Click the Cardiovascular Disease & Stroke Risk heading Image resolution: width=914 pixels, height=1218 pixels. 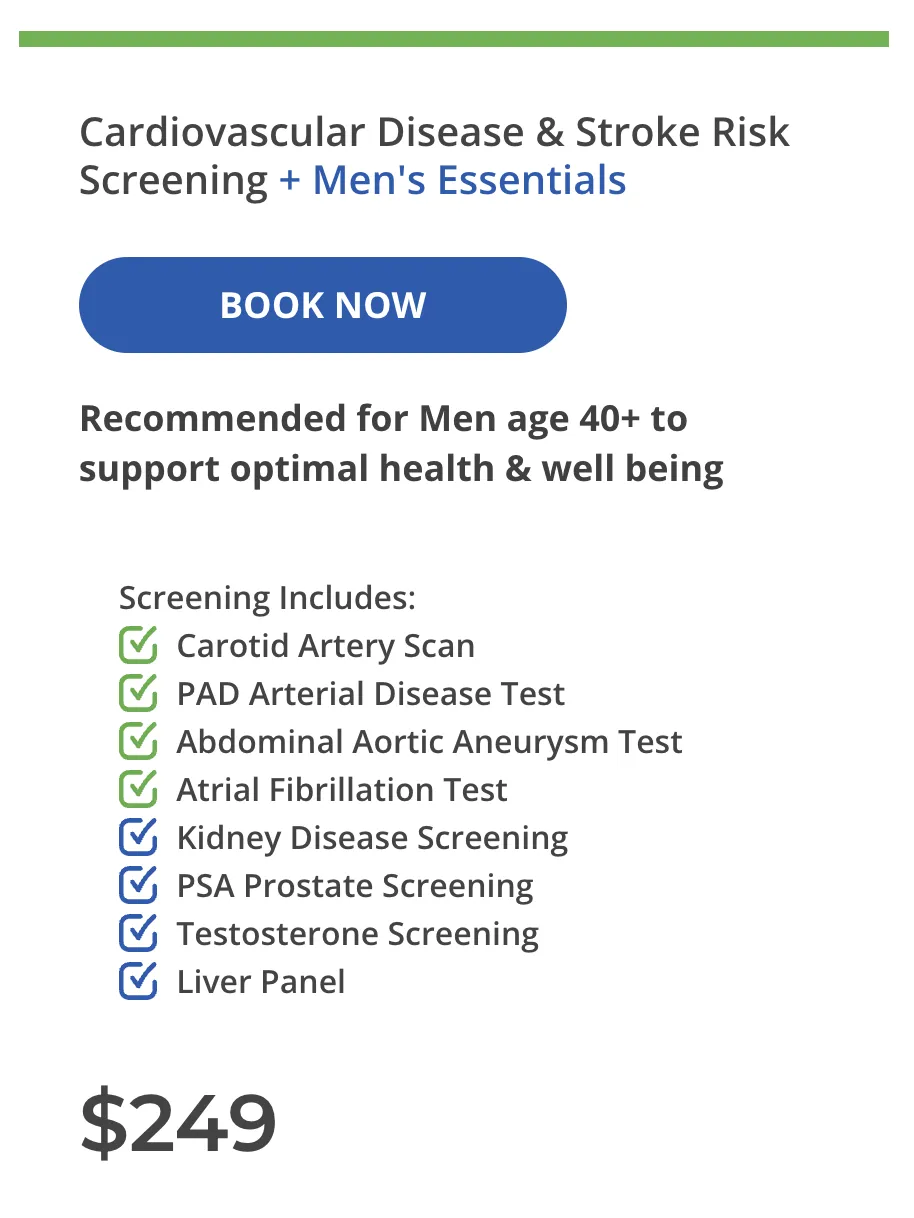(434, 133)
